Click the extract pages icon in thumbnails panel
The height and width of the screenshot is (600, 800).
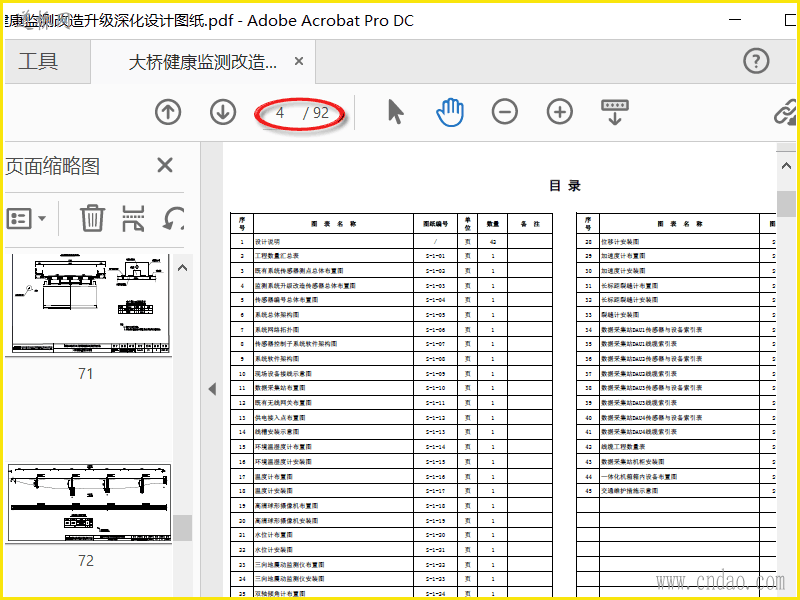tap(133, 218)
